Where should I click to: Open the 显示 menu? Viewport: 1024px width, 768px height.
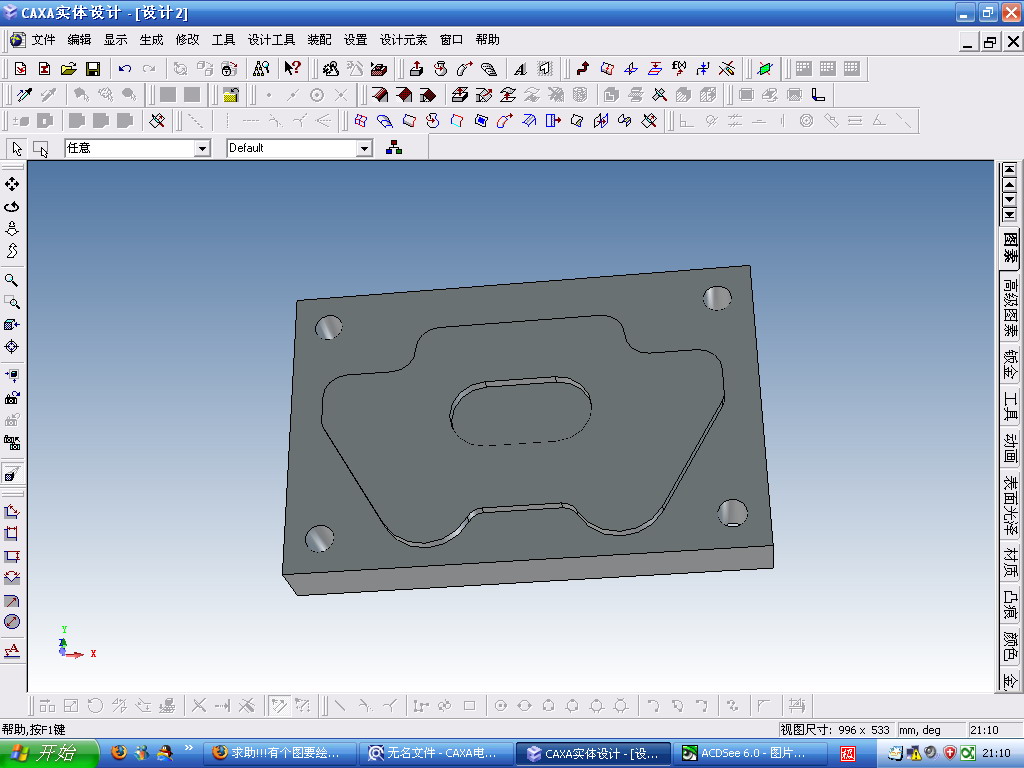116,40
